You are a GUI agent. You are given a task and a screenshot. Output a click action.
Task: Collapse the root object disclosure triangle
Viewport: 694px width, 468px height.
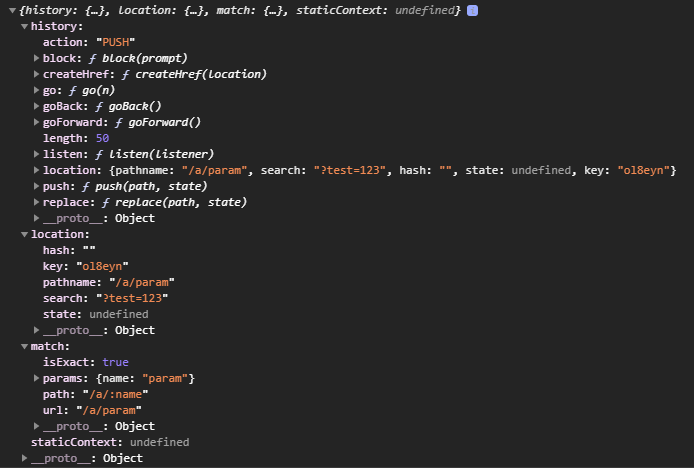[12, 10]
